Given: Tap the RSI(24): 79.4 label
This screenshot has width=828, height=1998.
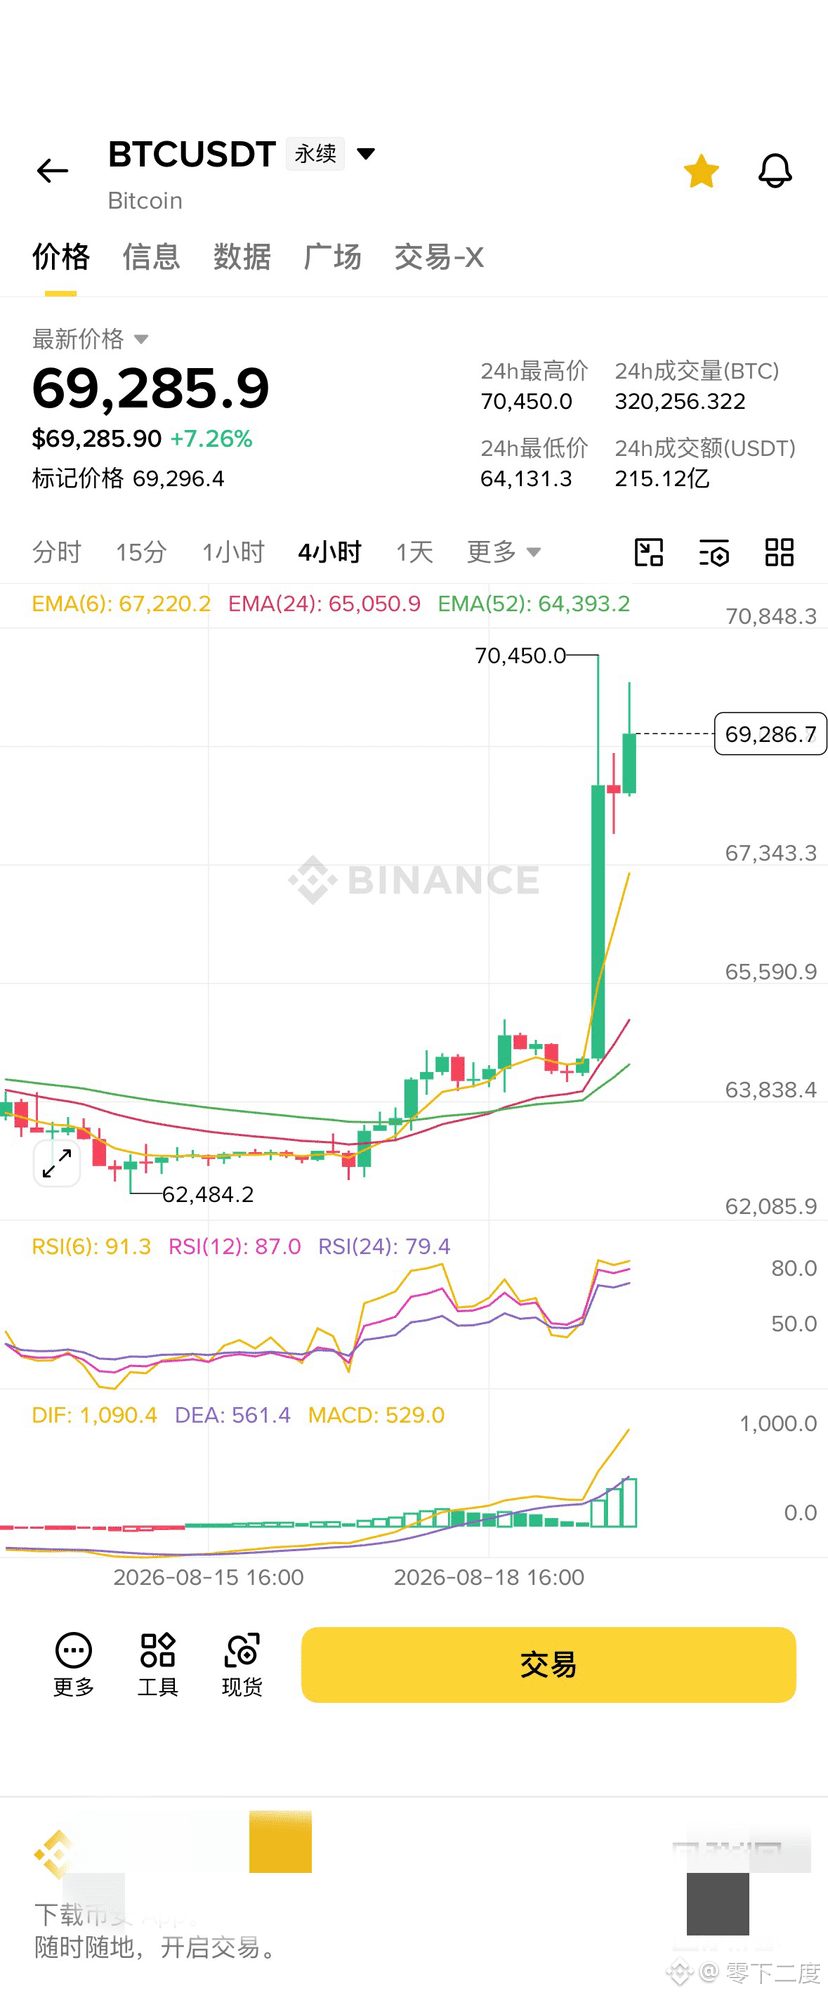Looking at the screenshot, I should point(384,1247).
